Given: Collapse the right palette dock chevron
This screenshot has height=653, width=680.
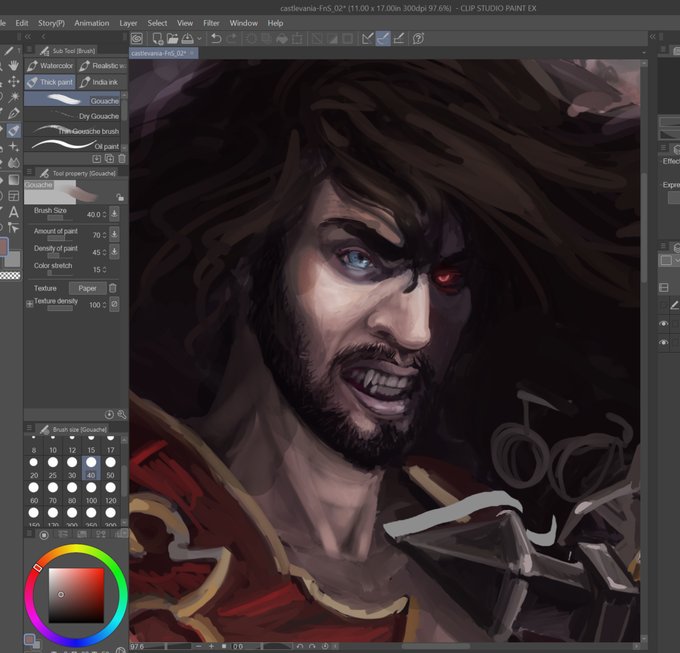Looking at the screenshot, I should (653, 37).
